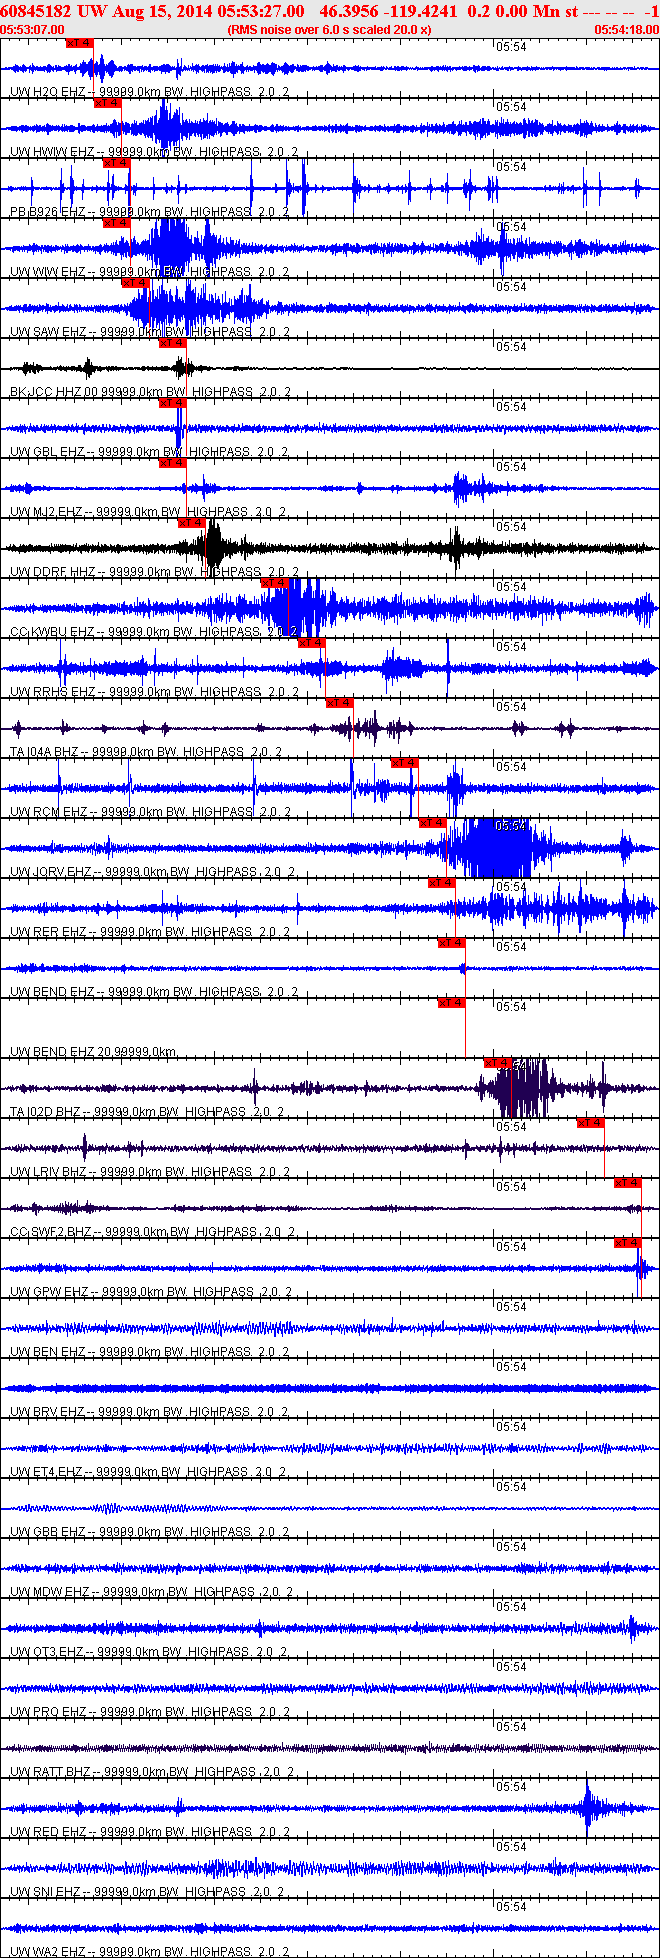The image size is (660, 1958).
Task: Click the end time 05:54:18.00 label
Action: click(627, 30)
